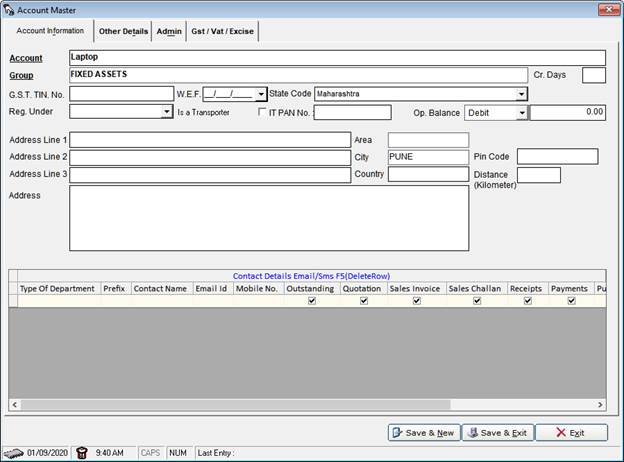Click the G.S.T. TIN. No. input field
Image resolution: width=624 pixels, height=462 pixels.
pyautogui.click(x=121, y=94)
